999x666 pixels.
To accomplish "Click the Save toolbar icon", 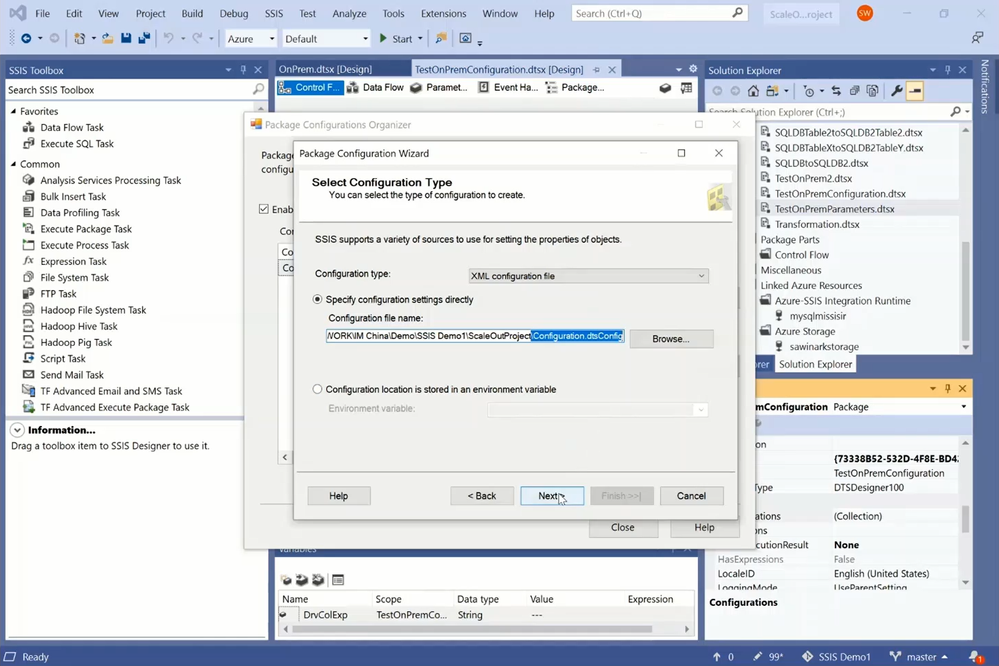I will point(126,38).
